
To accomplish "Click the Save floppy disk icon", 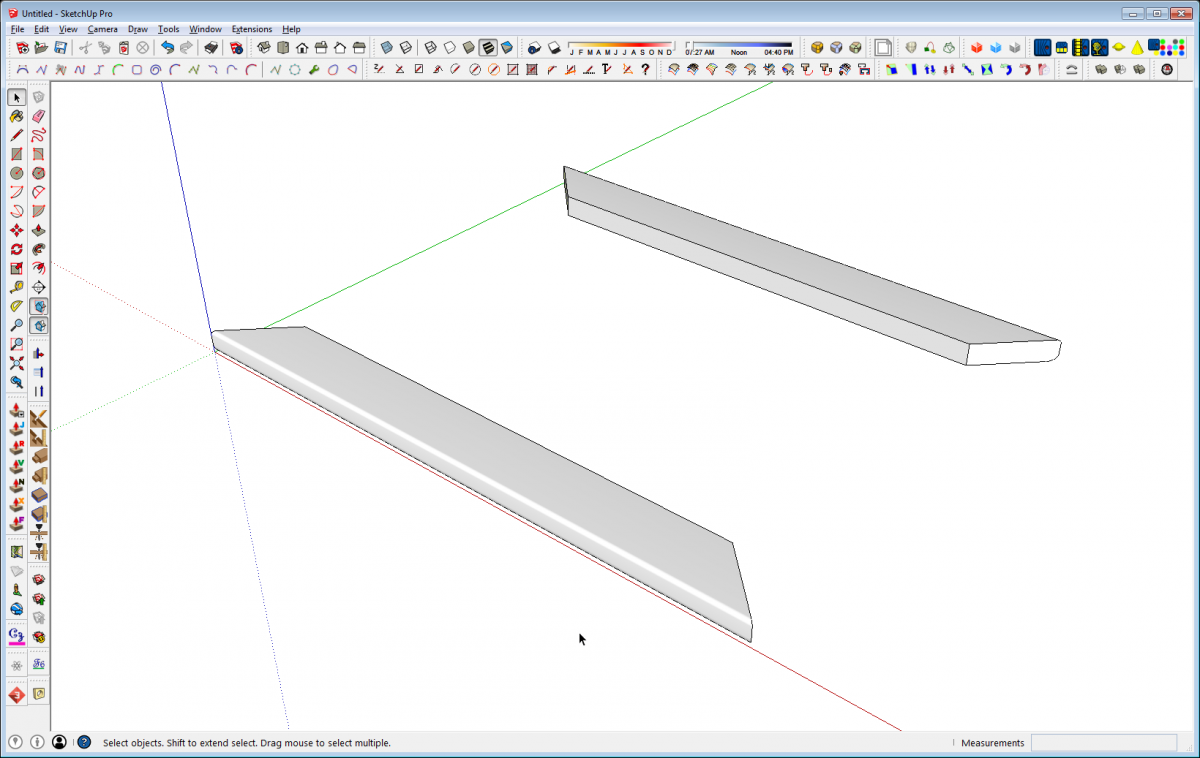I will [61, 47].
